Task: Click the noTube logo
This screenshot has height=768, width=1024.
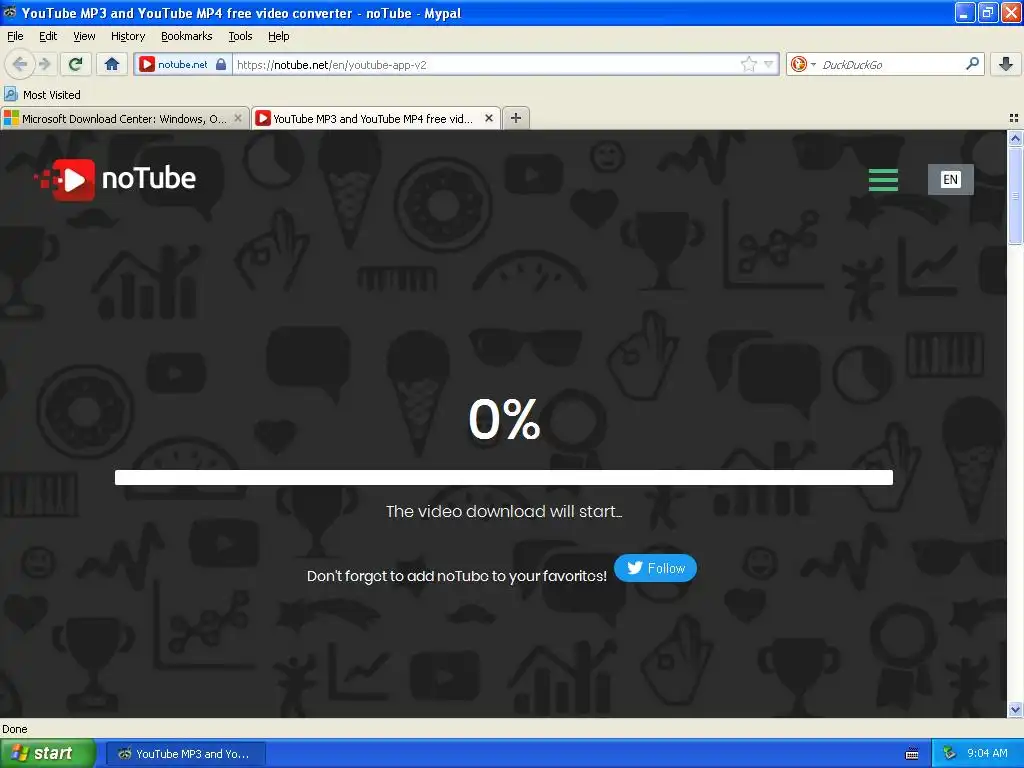Action: (x=116, y=179)
